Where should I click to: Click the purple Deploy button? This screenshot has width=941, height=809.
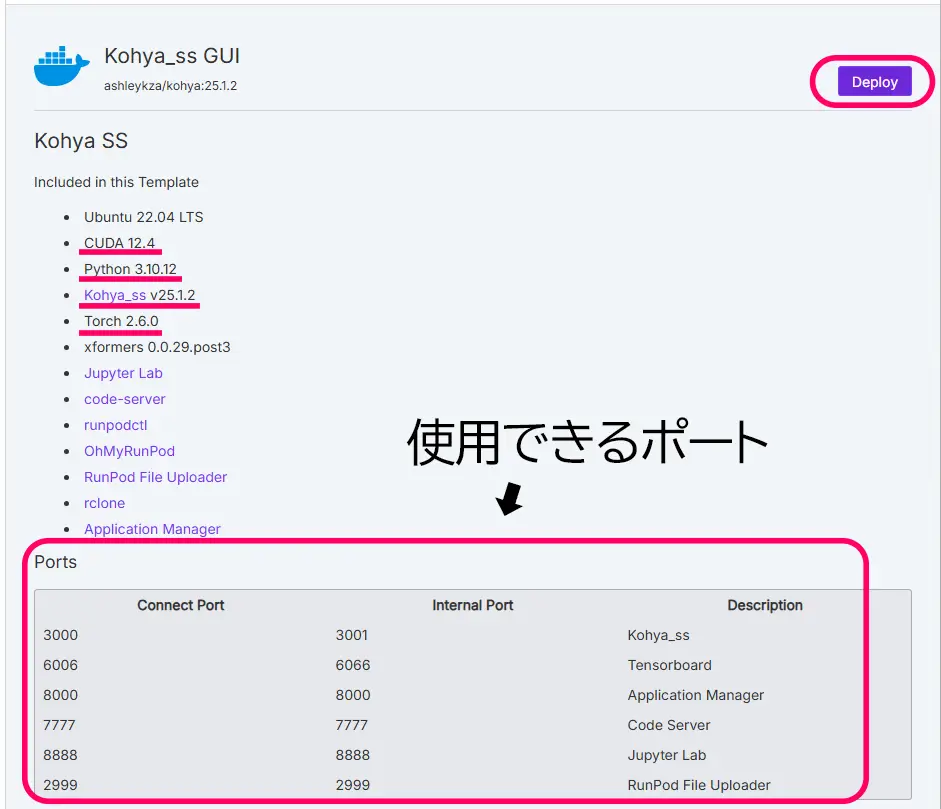(874, 82)
